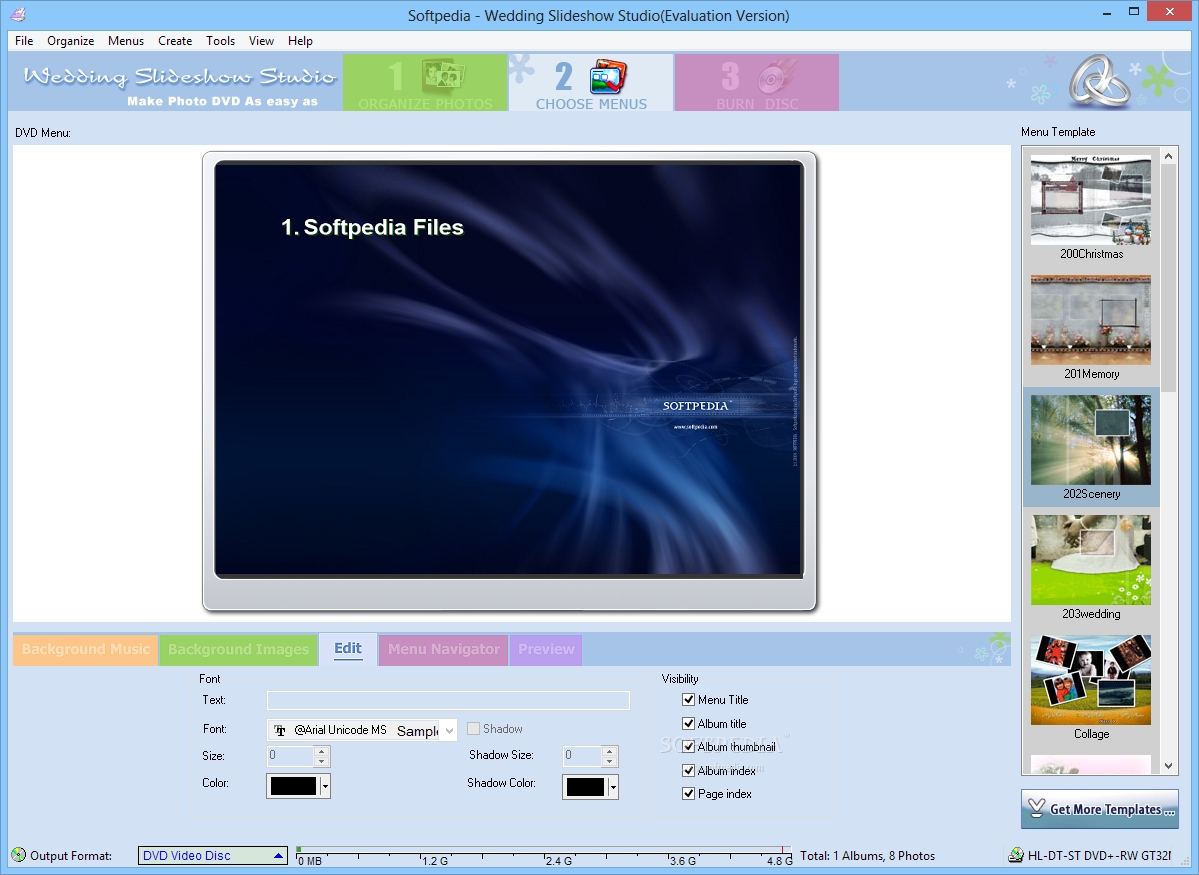Click the Get More Templates button
This screenshot has width=1199, height=875.
tap(1100, 809)
